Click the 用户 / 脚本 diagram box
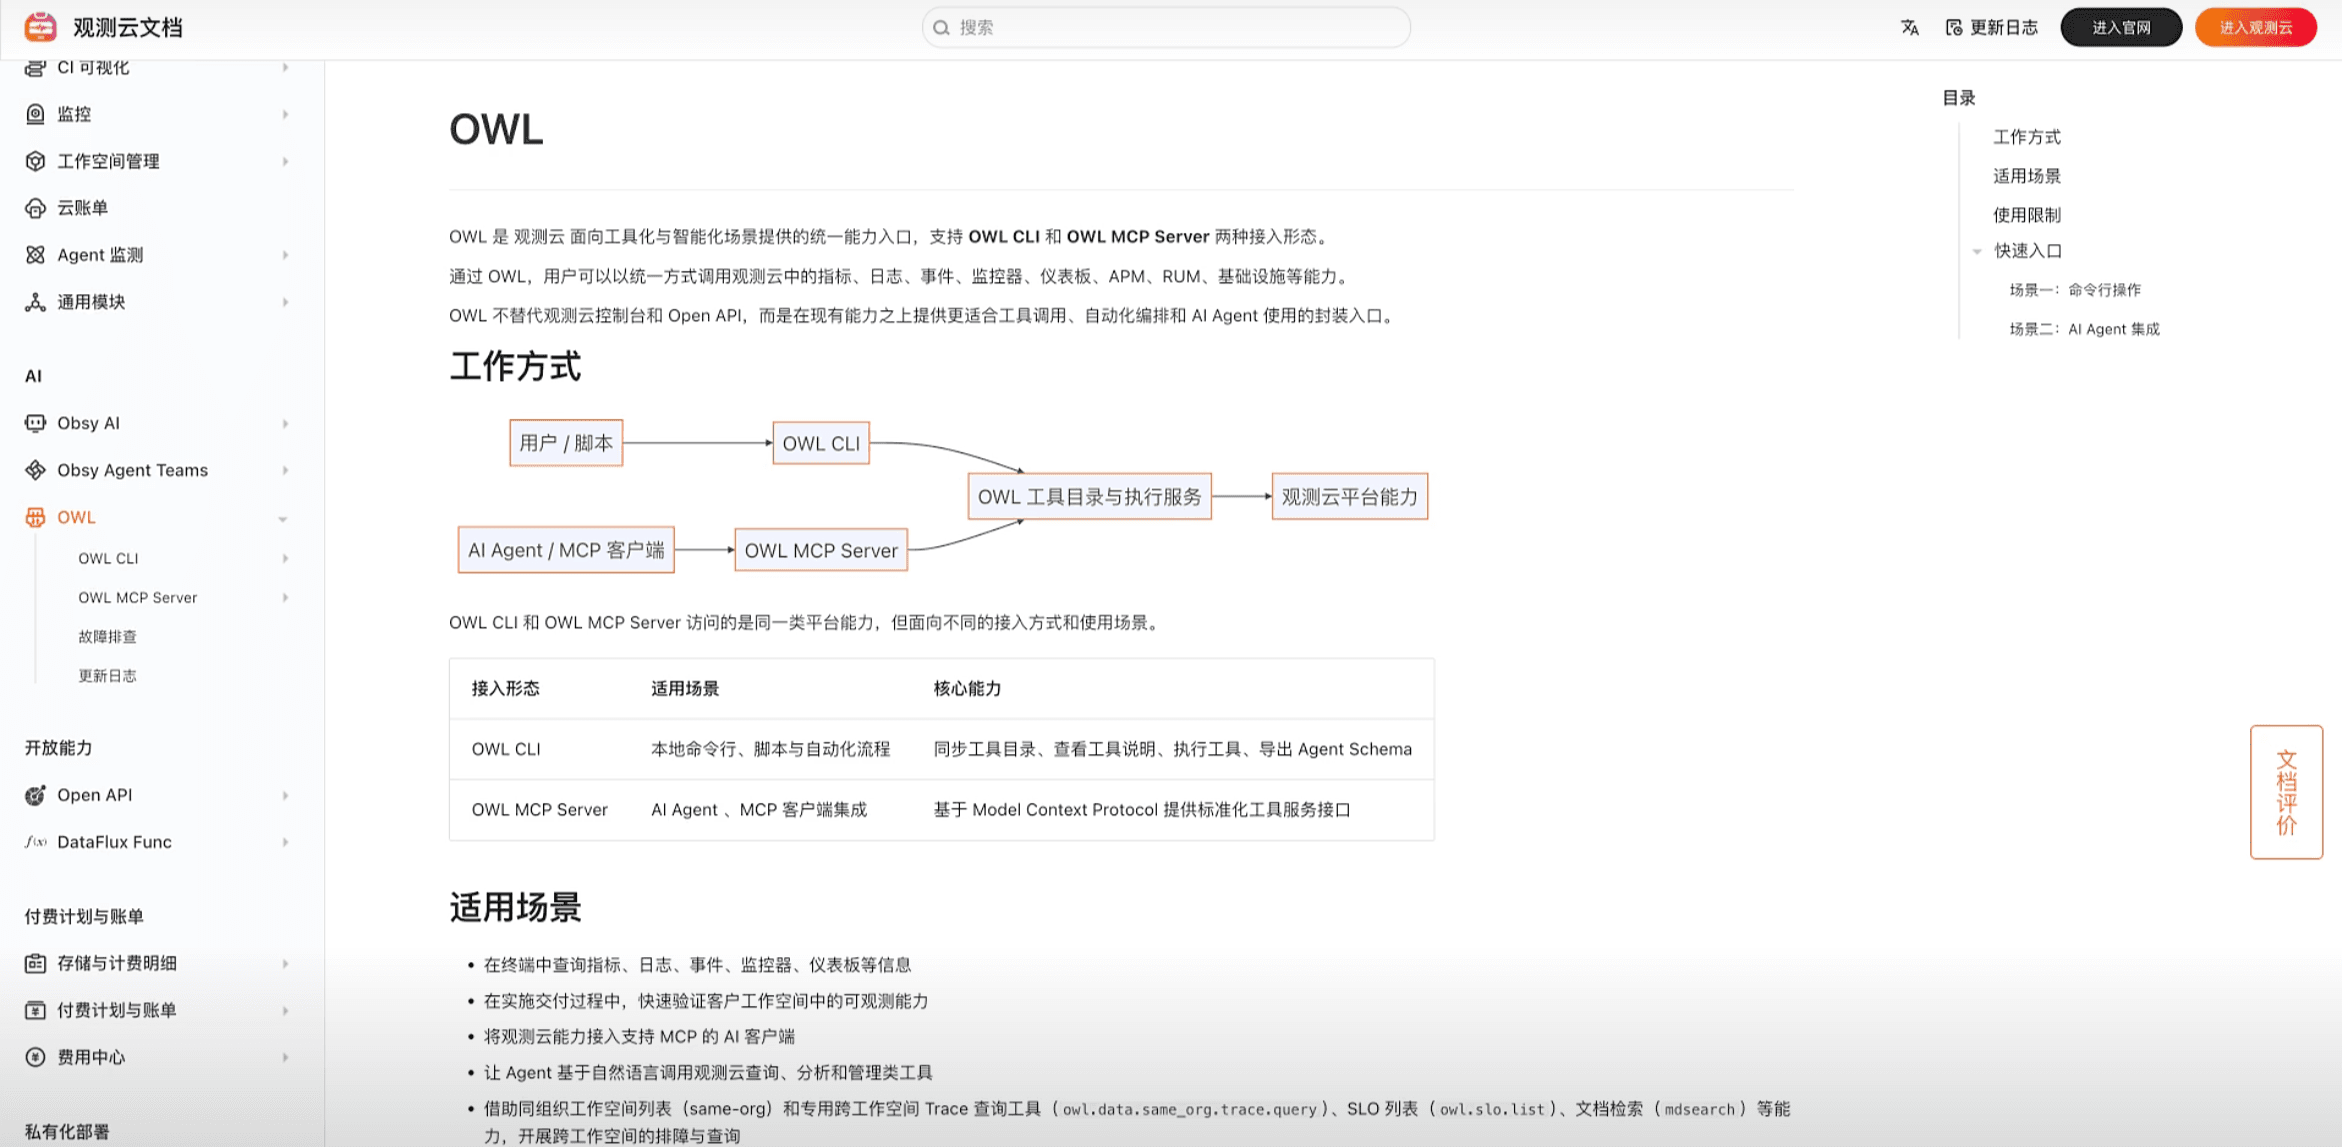Screen dimensions: 2342x1147 [x=566, y=442]
